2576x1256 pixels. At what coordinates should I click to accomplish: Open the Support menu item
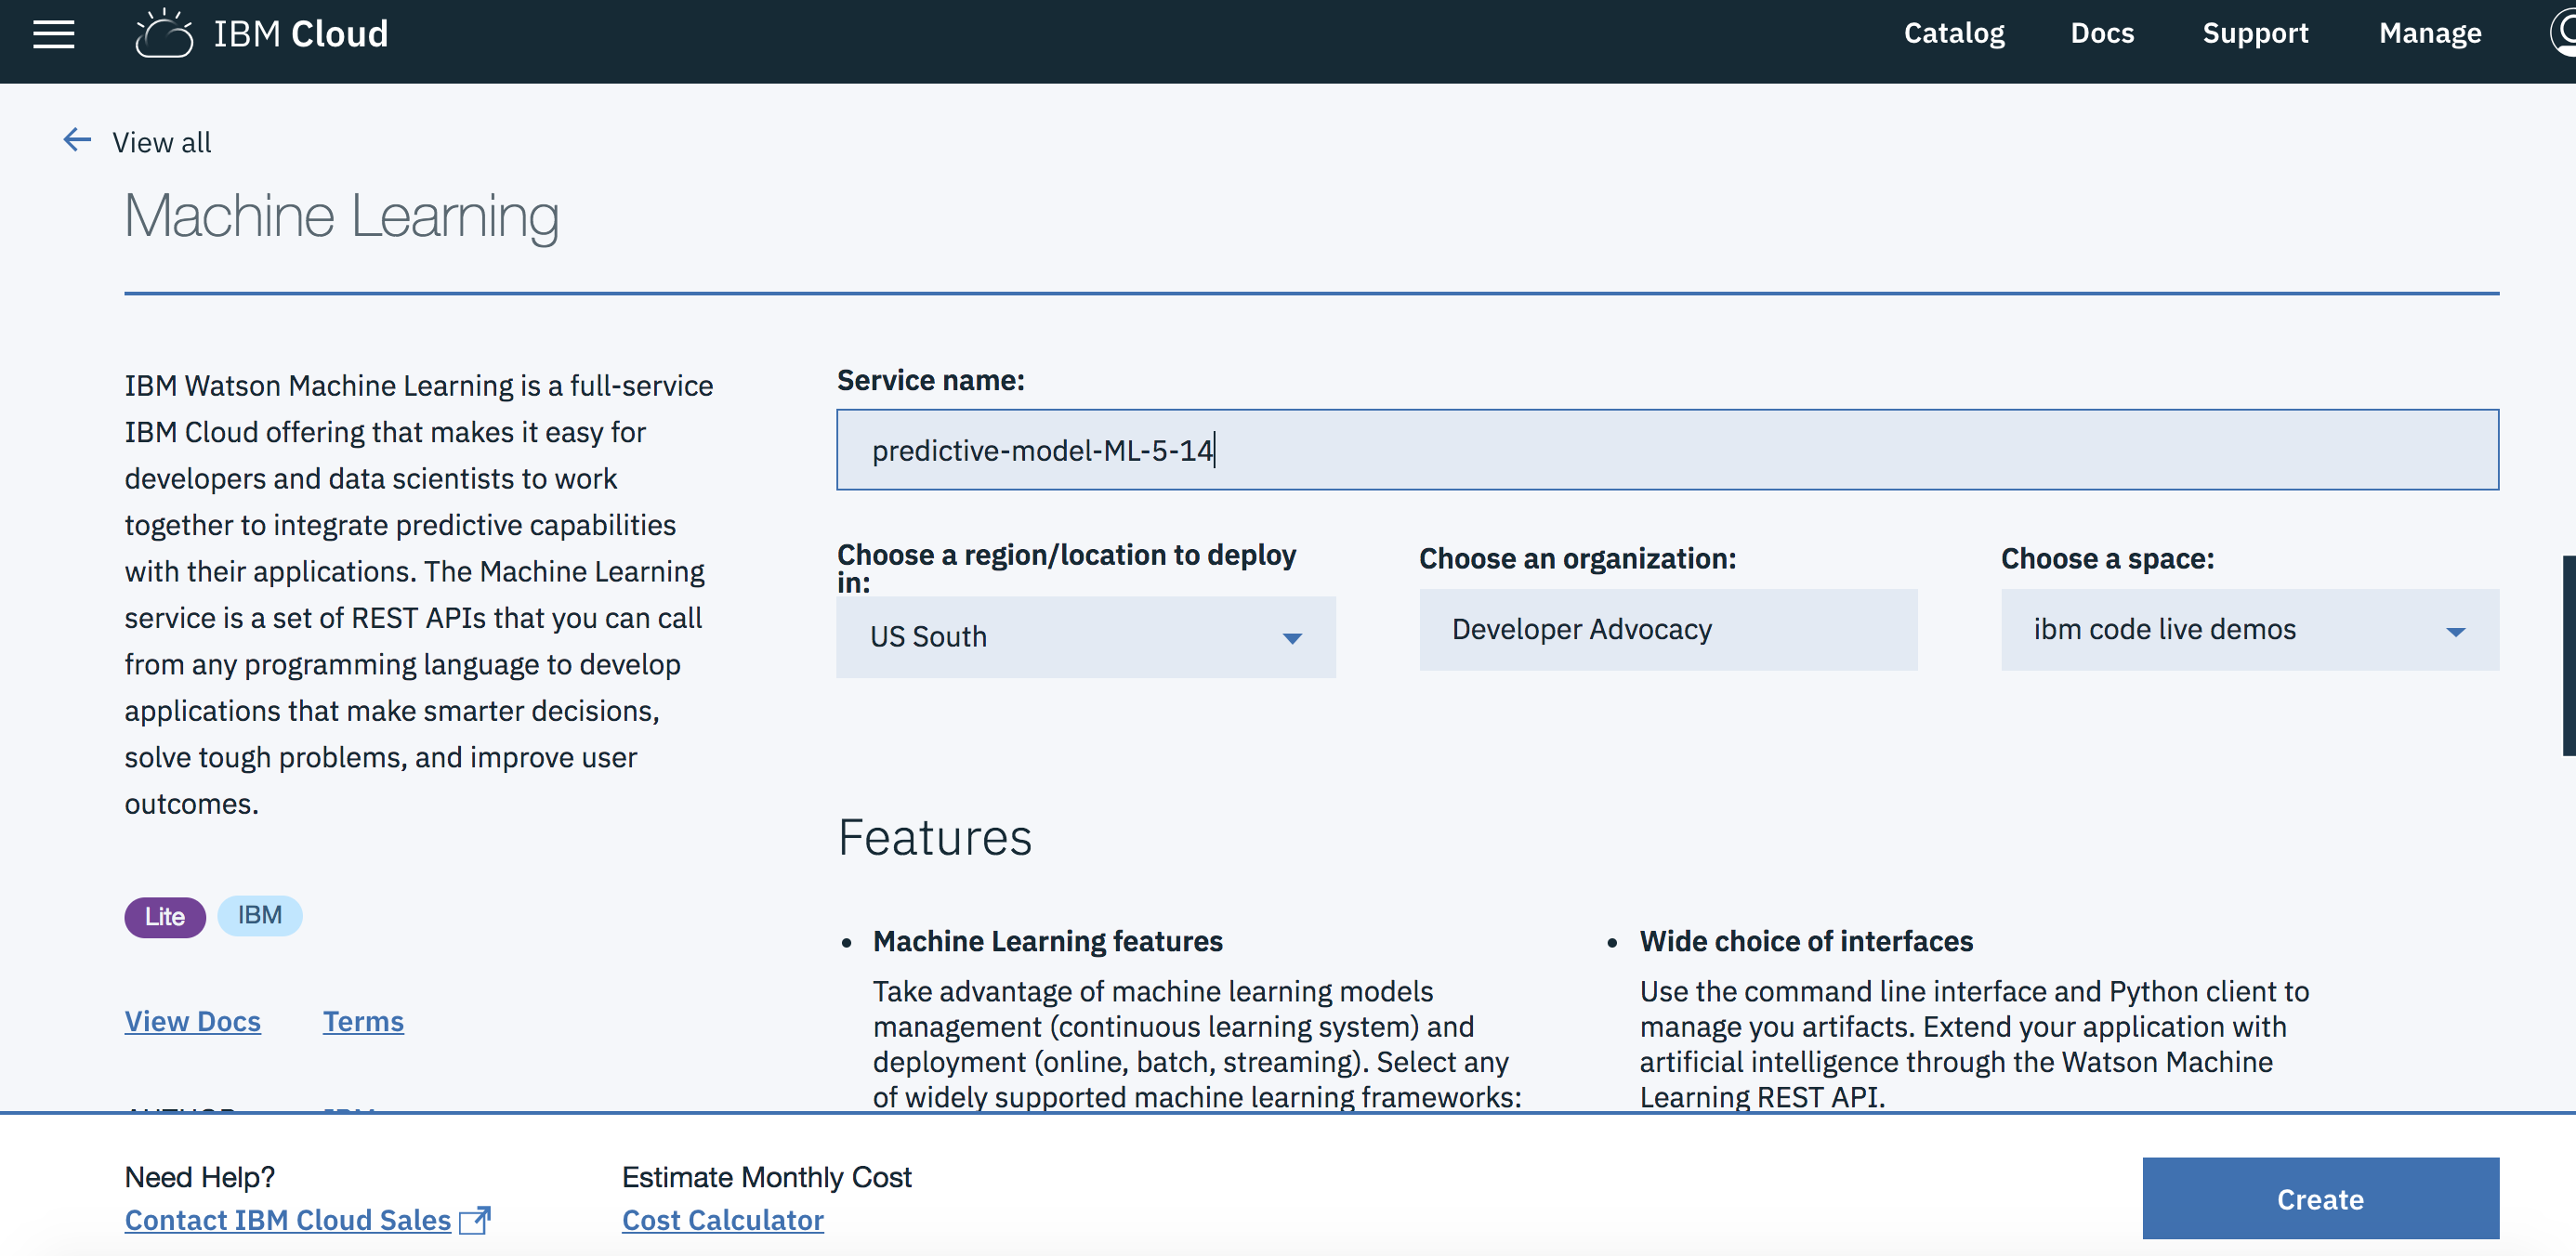(2254, 34)
